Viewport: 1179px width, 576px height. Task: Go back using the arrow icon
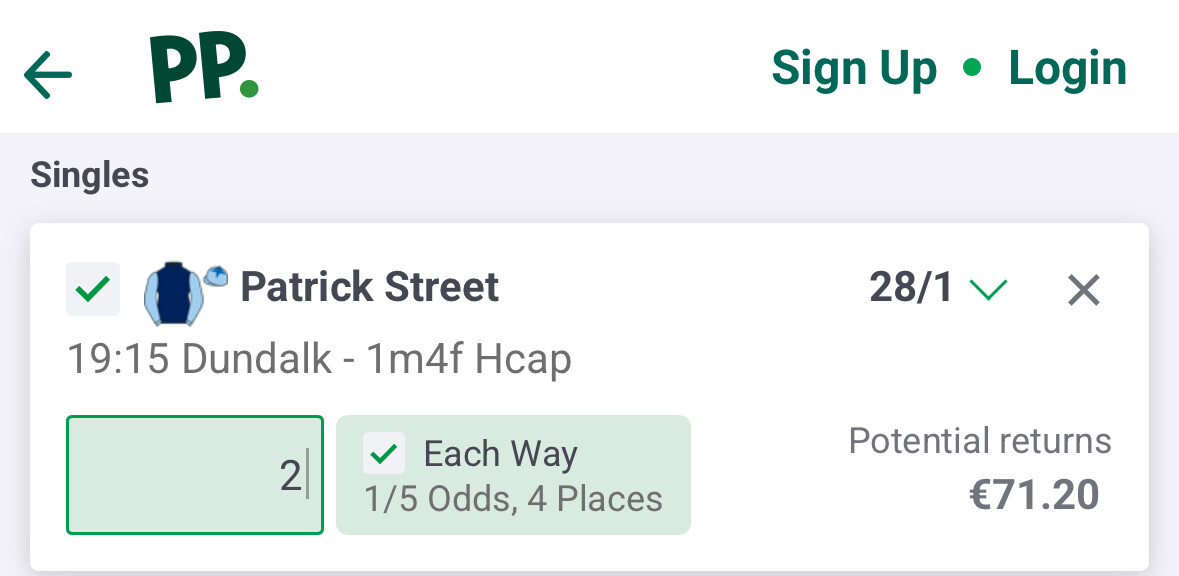click(x=48, y=74)
